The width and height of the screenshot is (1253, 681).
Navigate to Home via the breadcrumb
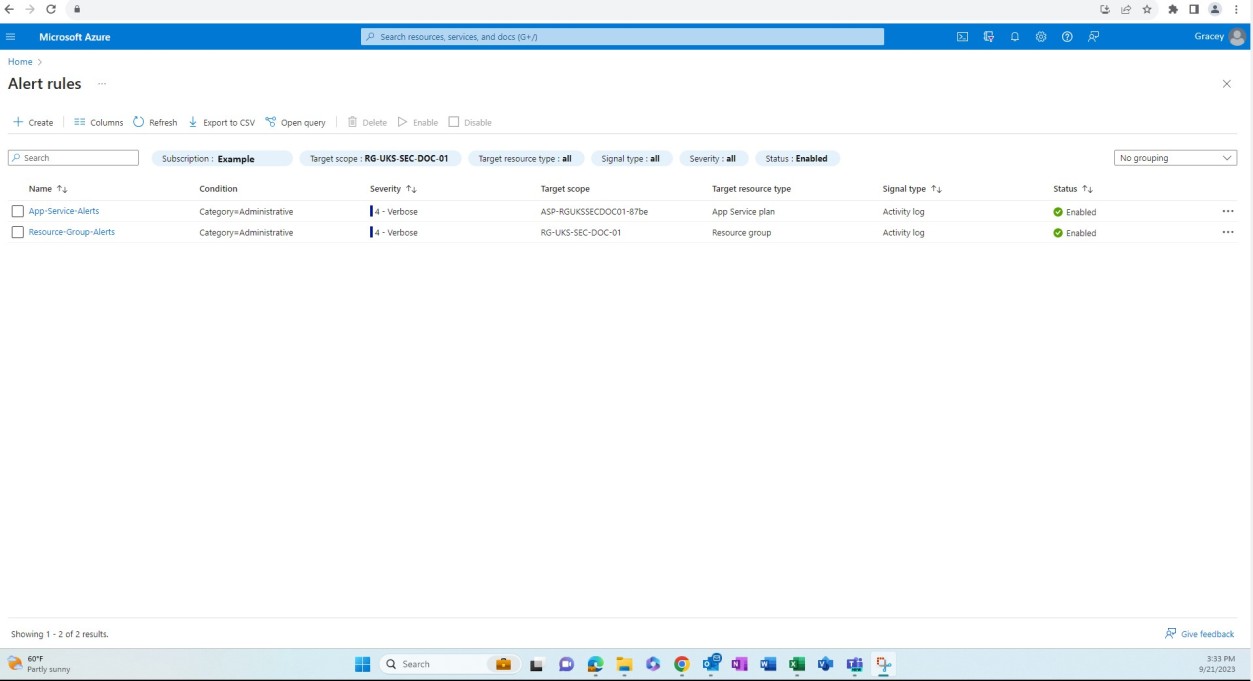click(18, 61)
